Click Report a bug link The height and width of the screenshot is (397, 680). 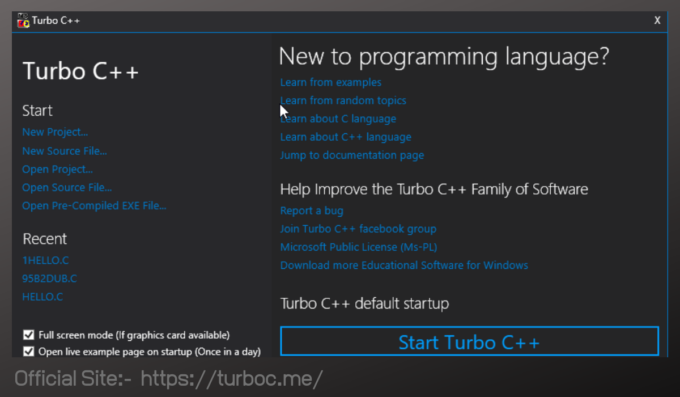tap(312, 211)
